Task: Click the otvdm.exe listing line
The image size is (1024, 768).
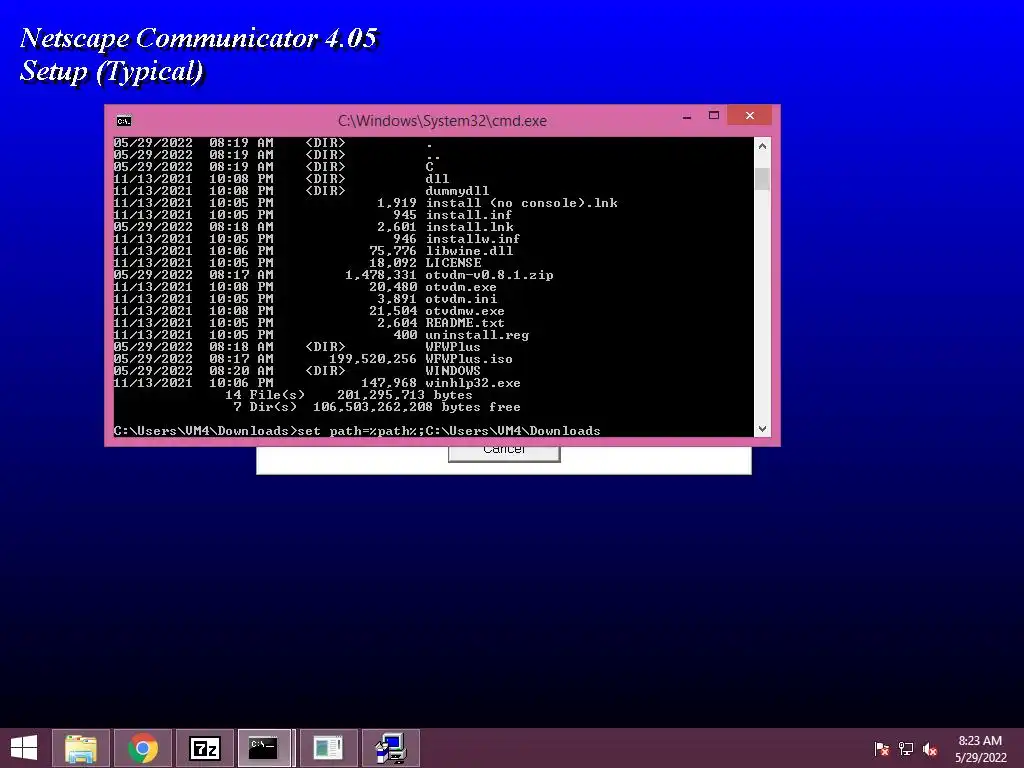Action: point(305,287)
